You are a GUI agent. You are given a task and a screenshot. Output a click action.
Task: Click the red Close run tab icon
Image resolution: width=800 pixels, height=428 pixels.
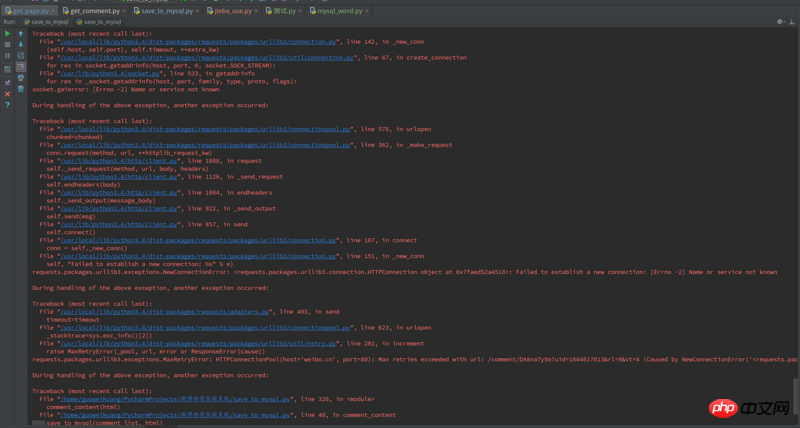point(7,93)
